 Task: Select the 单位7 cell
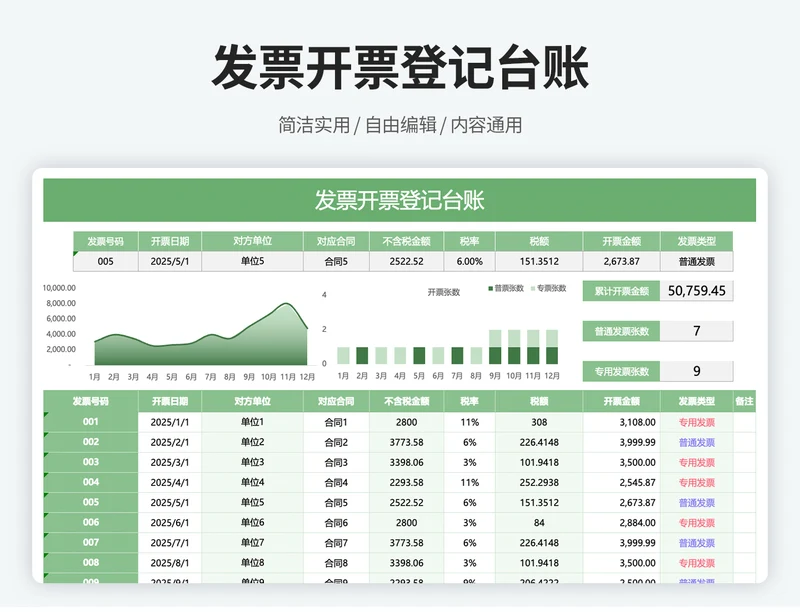click(253, 543)
